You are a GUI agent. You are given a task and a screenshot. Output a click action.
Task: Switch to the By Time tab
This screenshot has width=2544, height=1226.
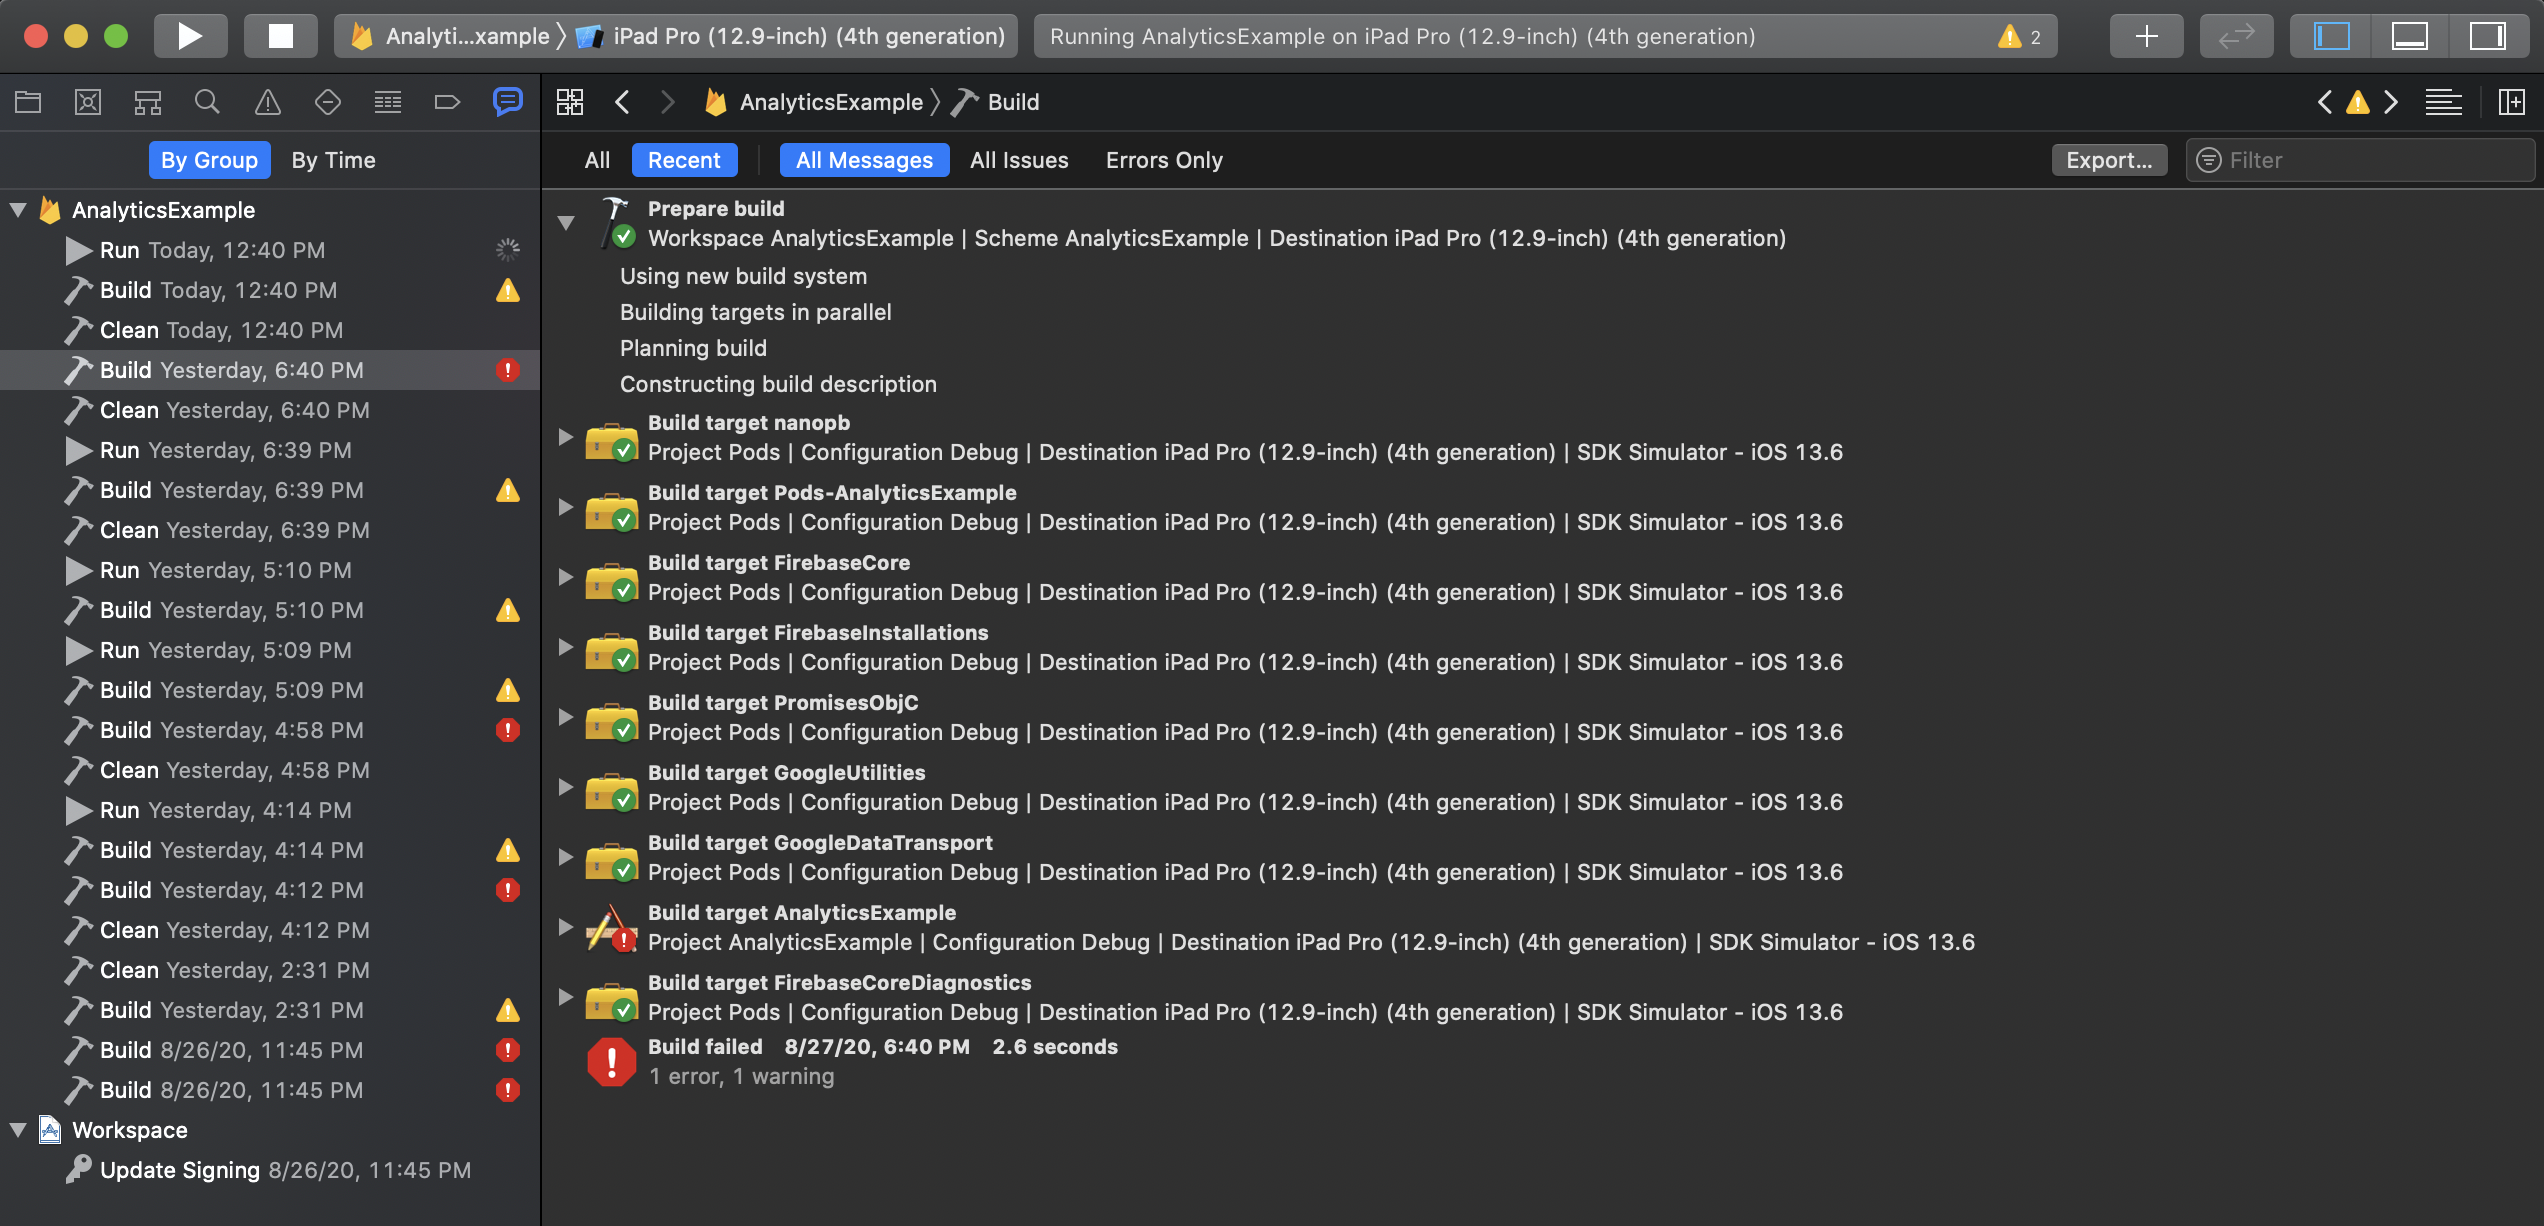[334, 159]
